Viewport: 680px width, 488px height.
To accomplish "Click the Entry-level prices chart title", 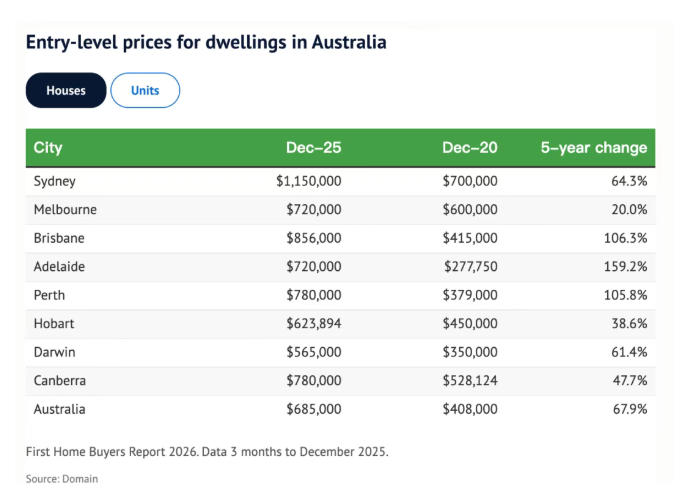I will click(x=205, y=43).
